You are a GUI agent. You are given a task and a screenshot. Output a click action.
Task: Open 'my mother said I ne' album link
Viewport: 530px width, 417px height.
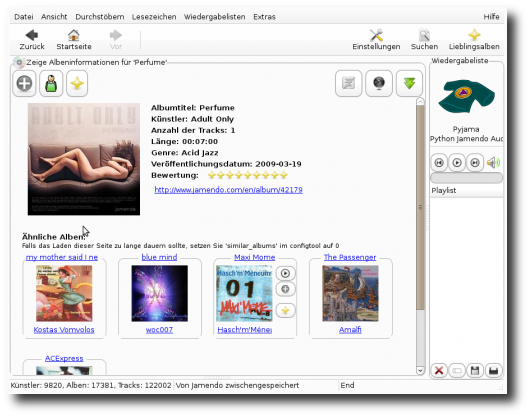(62, 257)
